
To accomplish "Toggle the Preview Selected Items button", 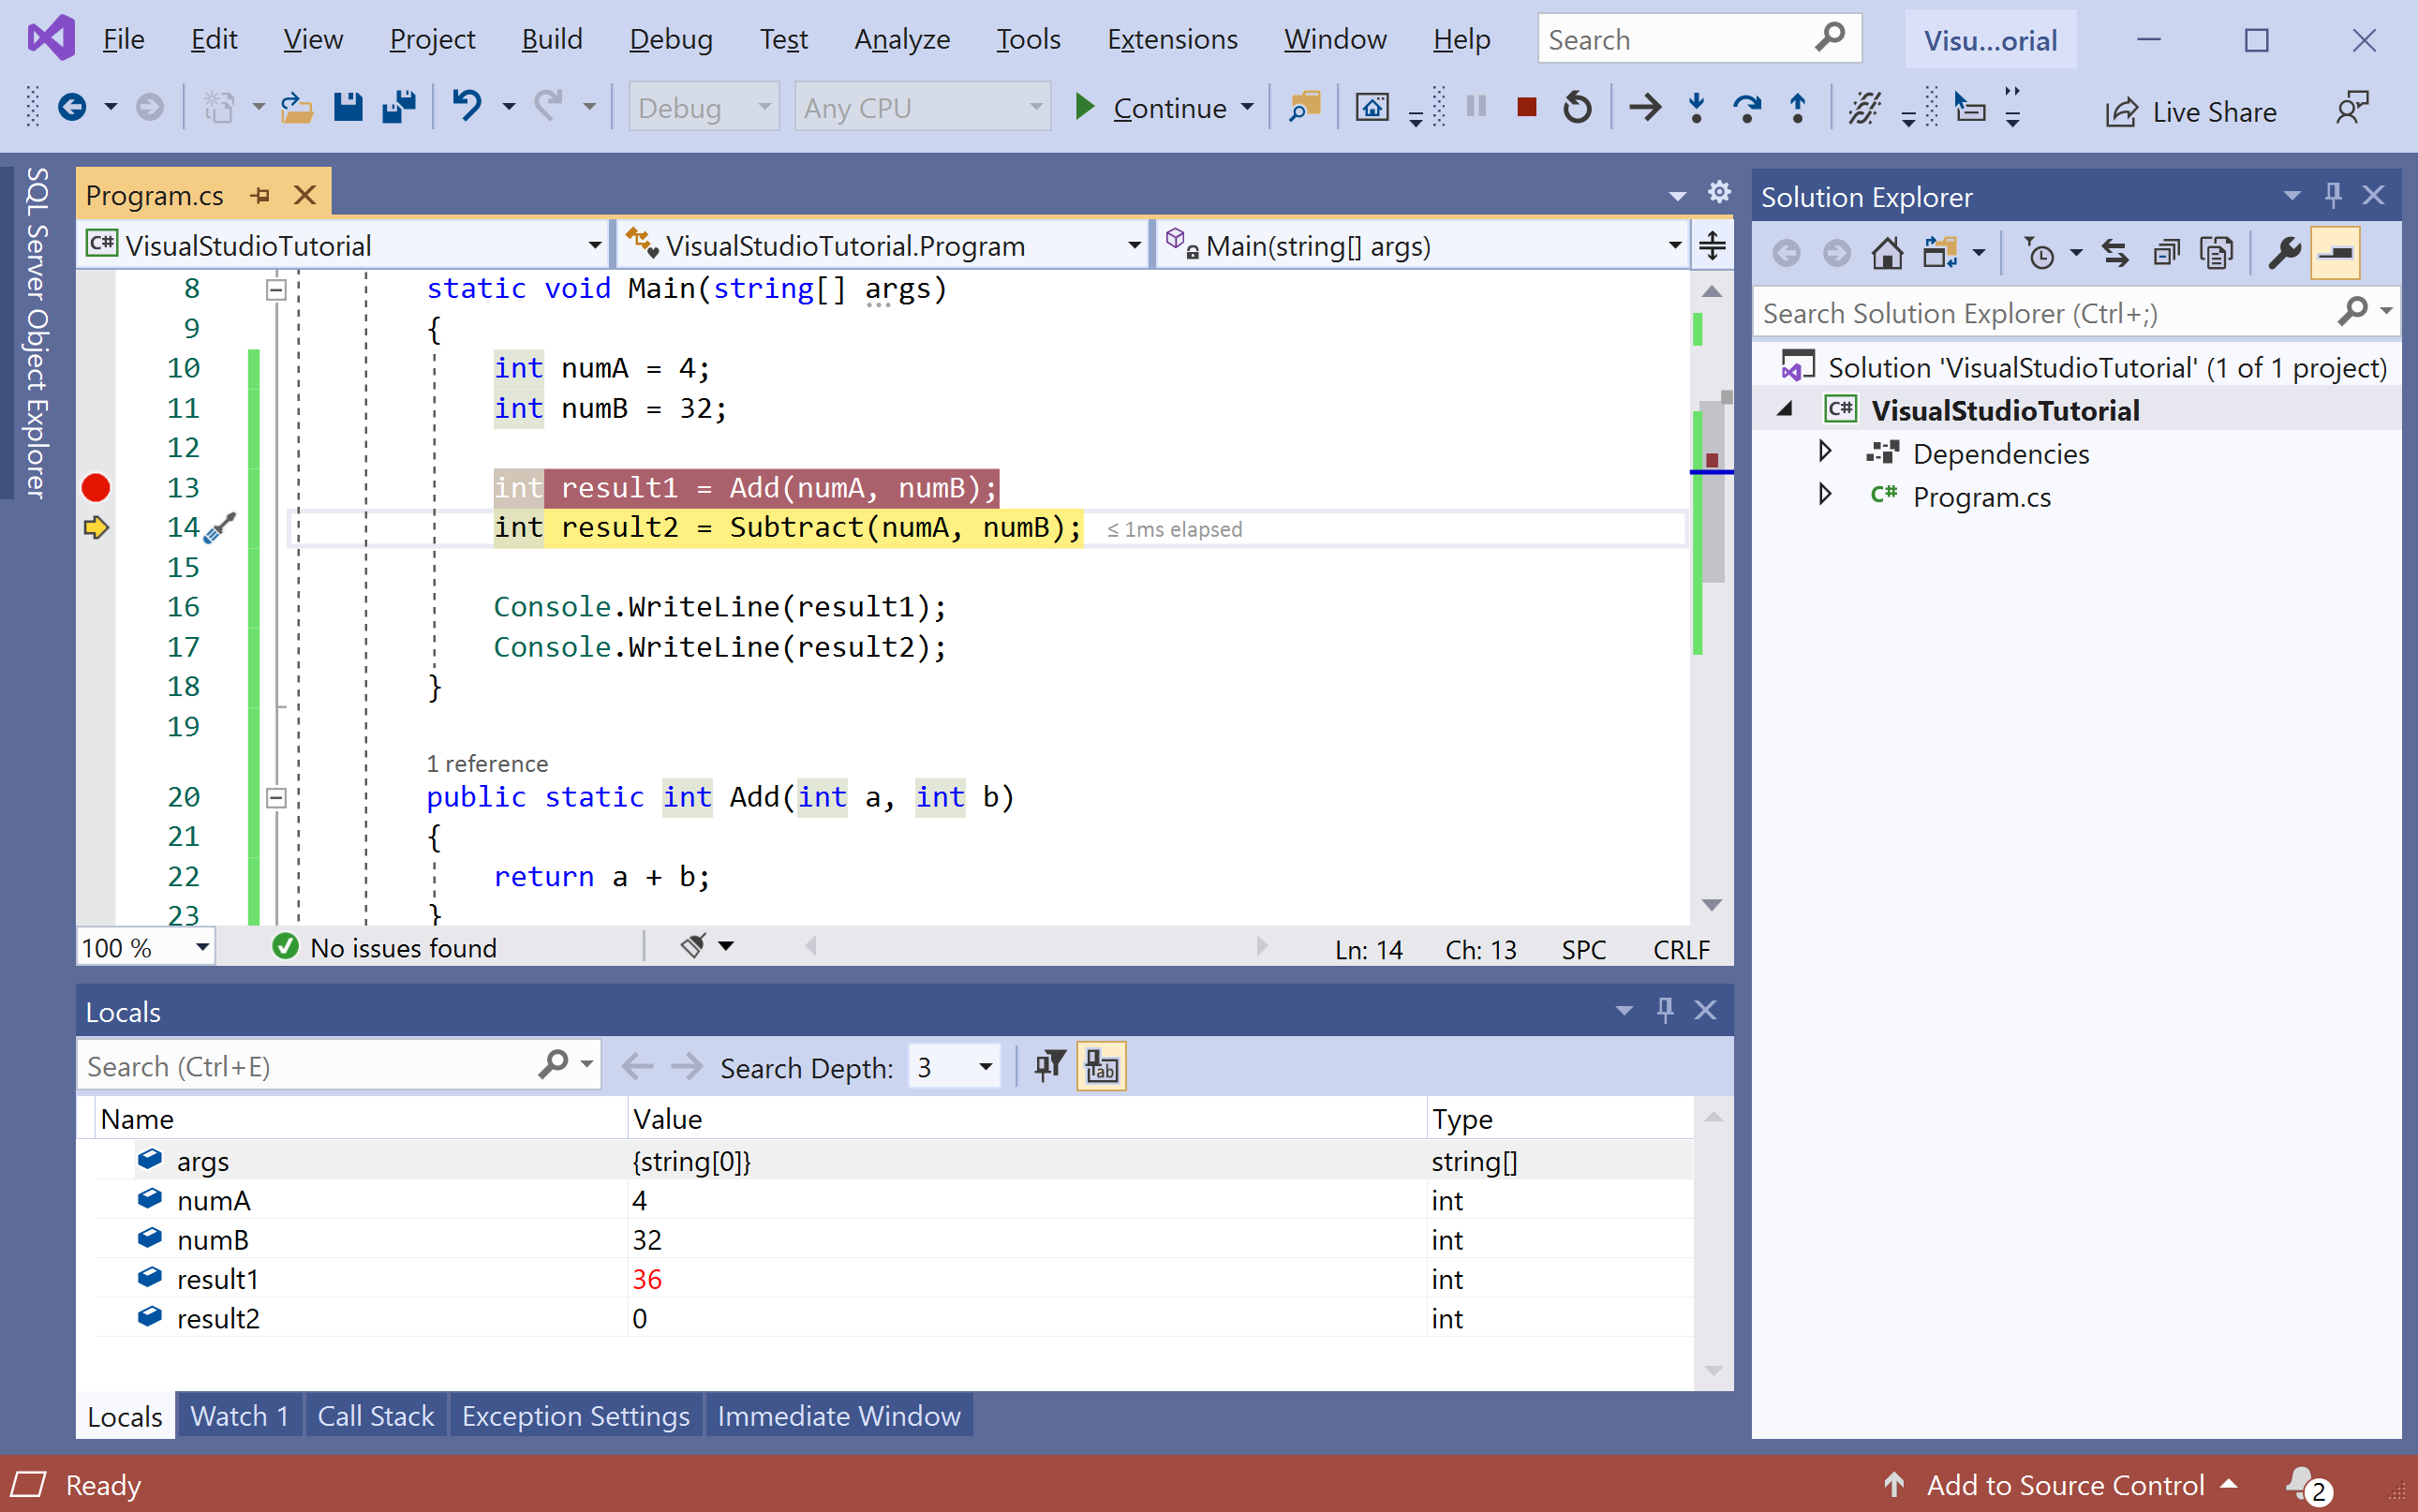I will pyautogui.click(x=2335, y=253).
